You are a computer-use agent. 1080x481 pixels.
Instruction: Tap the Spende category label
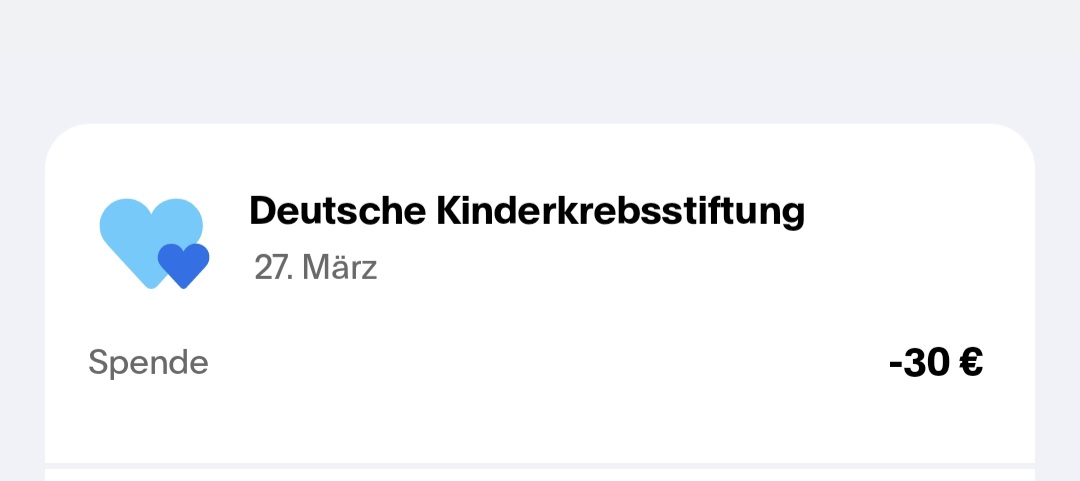pos(148,362)
